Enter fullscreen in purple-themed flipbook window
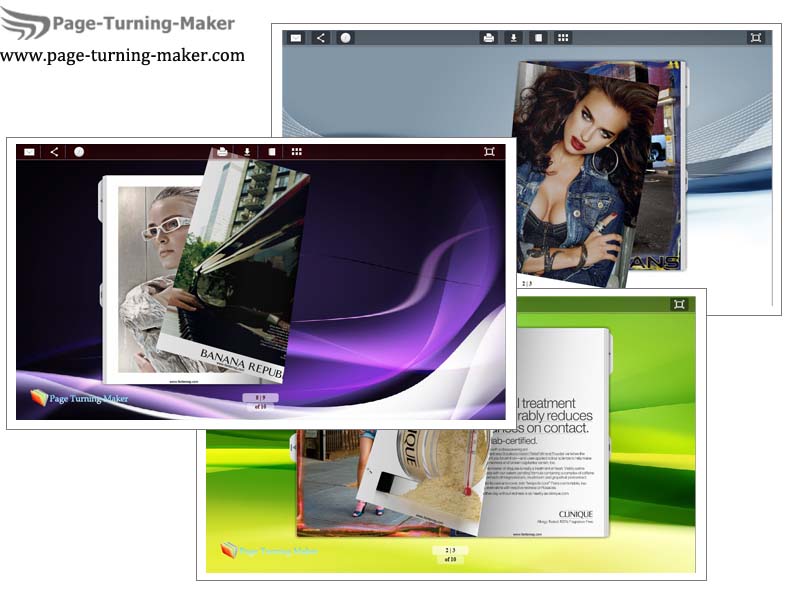Viewport: 800px width, 600px height. pyautogui.click(x=489, y=152)
